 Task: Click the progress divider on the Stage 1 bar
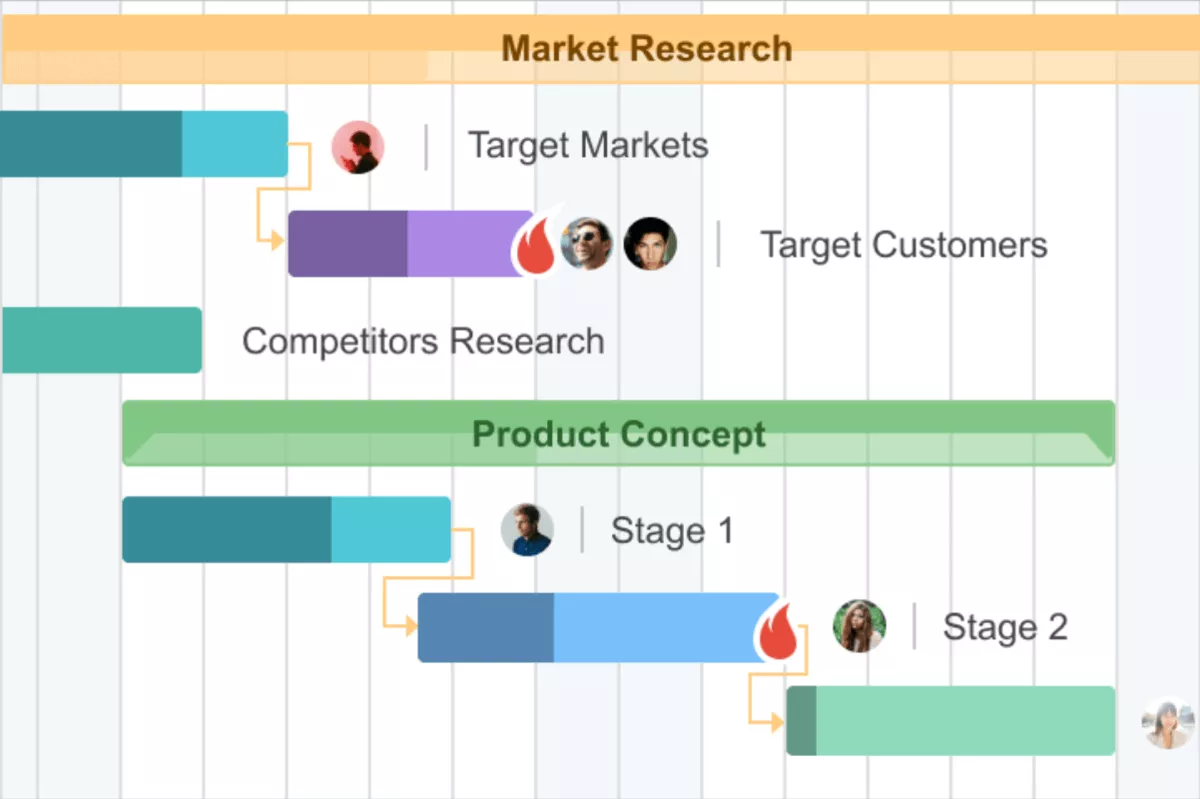(x=332, y=530)
